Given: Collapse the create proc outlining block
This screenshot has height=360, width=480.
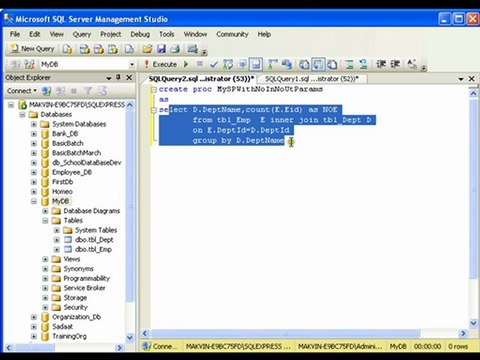Looking at the screenshot, I should 154,89.
